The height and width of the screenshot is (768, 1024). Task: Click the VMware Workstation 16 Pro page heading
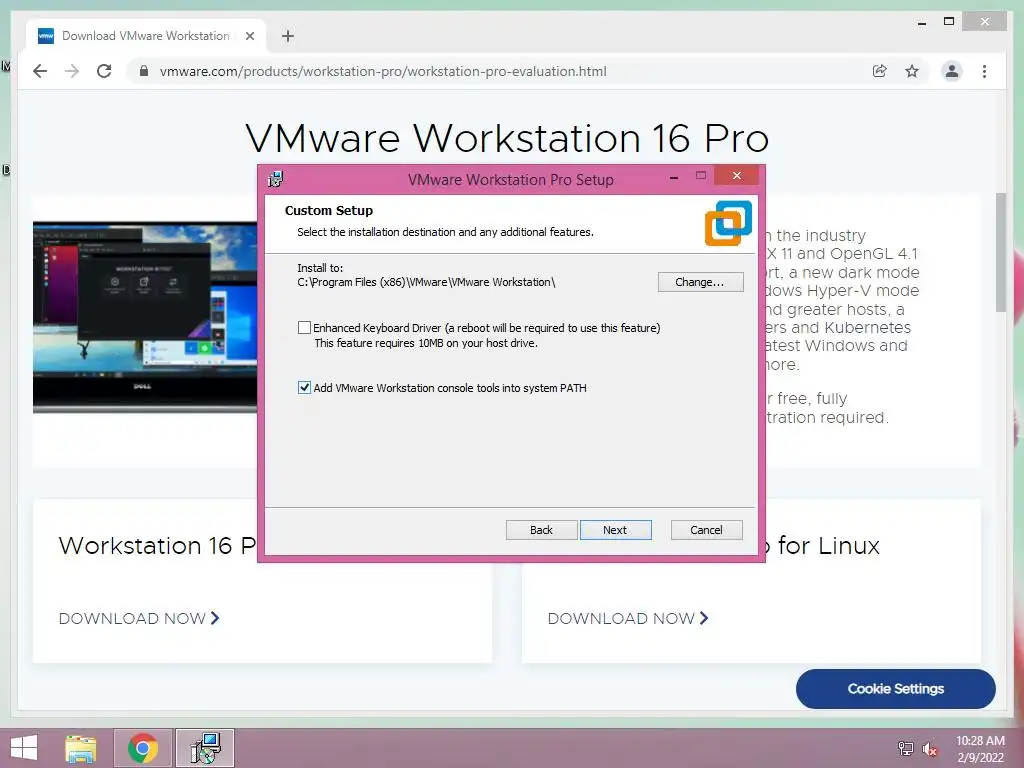point(507,138)
